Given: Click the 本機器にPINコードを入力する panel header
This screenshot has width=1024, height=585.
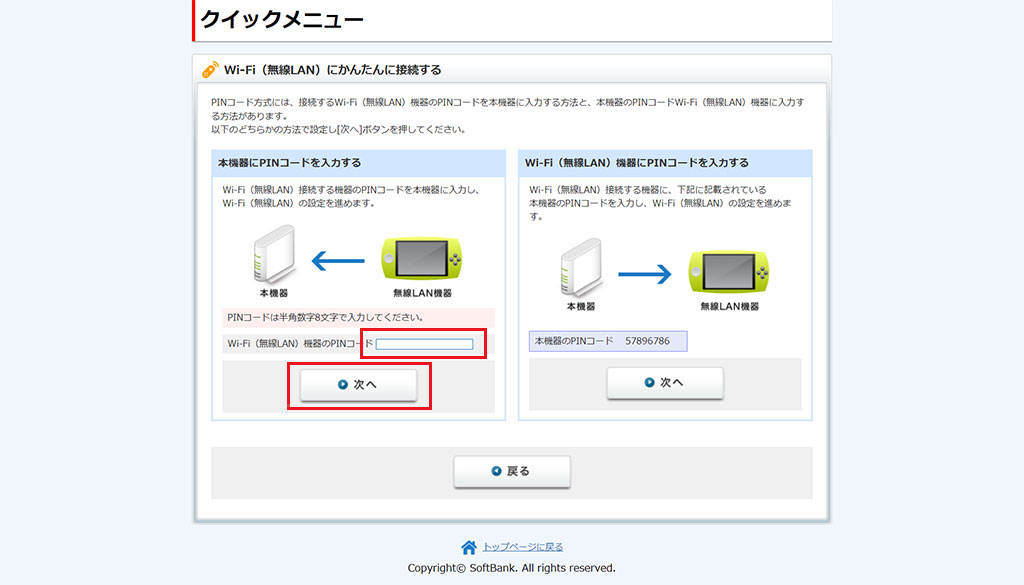Looking at the screenshot, I should coord(289,162).
